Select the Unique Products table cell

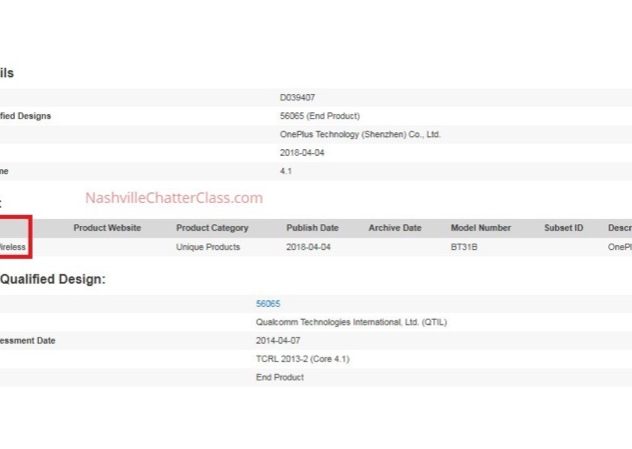point(208,247)
